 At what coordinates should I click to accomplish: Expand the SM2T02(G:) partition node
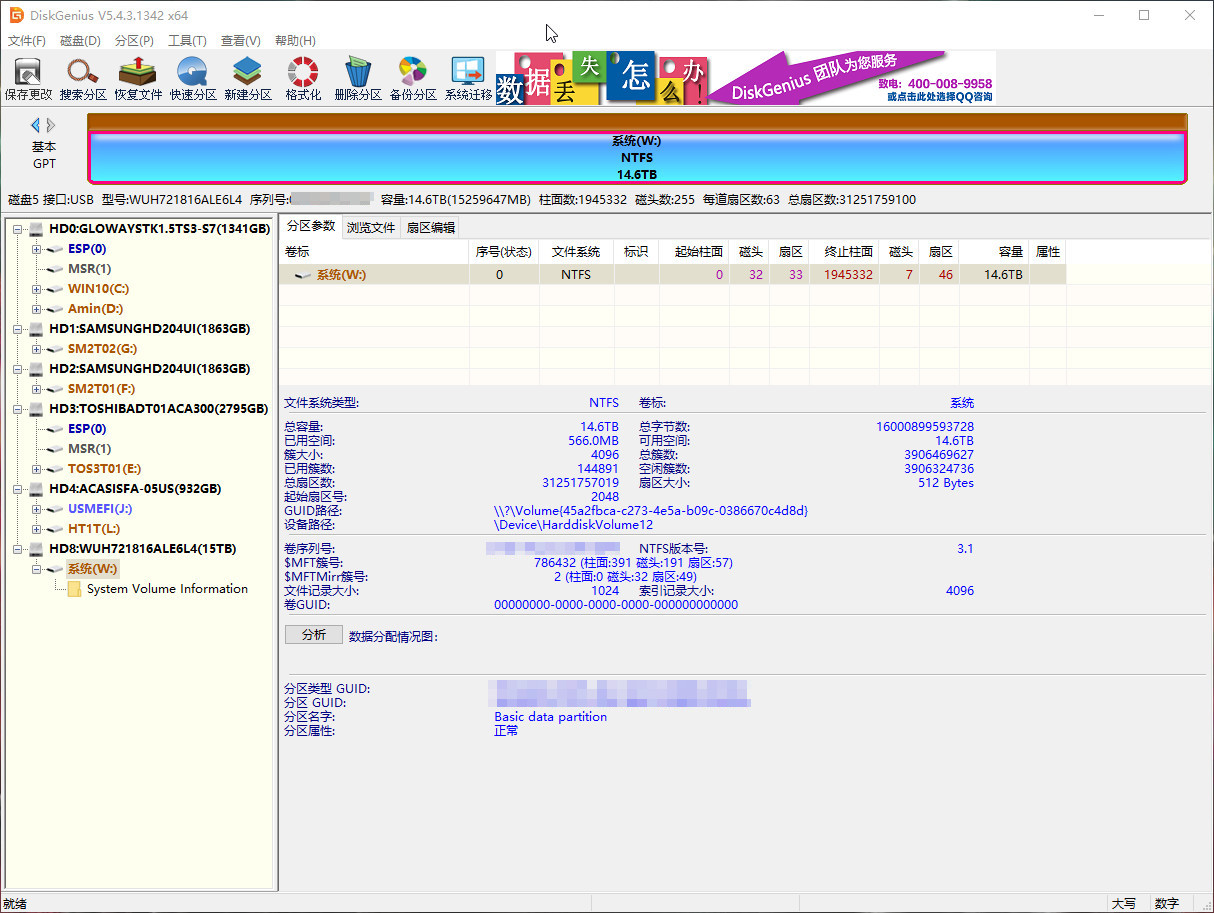37,349
